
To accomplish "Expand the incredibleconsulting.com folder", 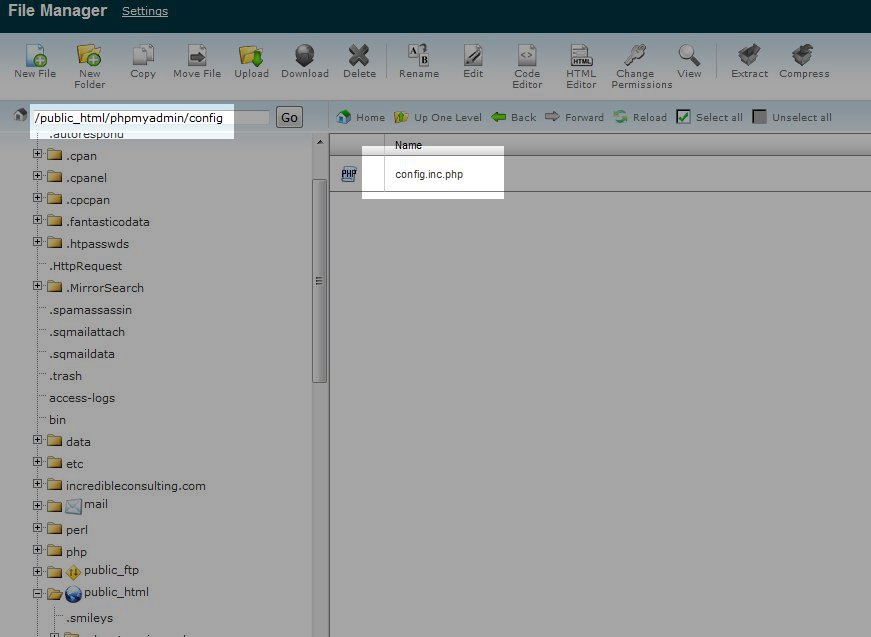I will [38, 485].
